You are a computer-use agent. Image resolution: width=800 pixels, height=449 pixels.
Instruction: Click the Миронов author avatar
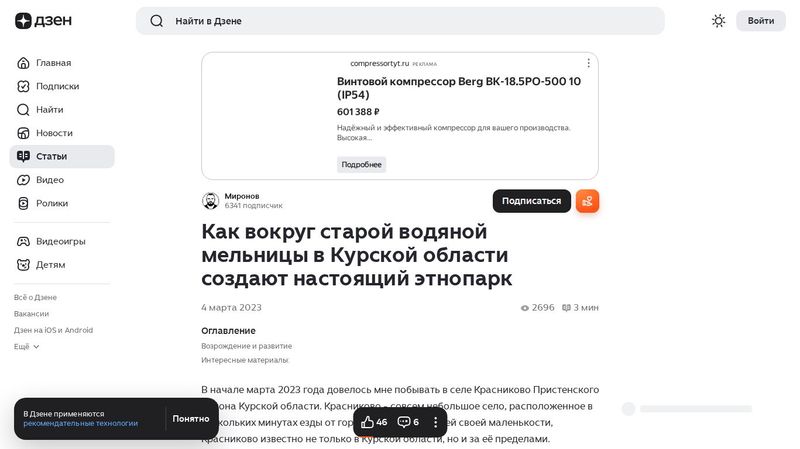(x=211, y=201)
